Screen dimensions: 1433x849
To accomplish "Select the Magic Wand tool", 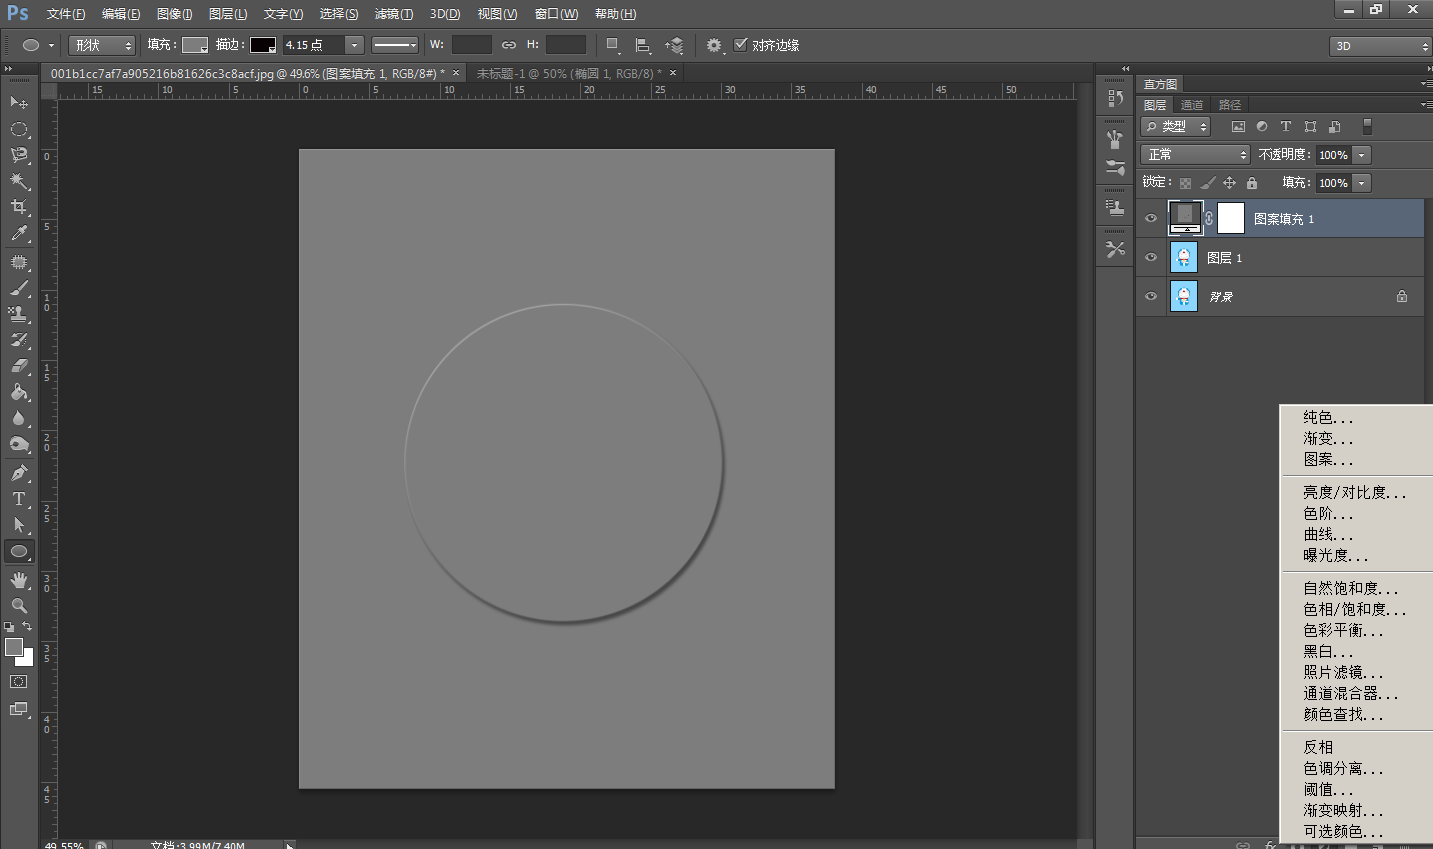I will tap(19, 181).
